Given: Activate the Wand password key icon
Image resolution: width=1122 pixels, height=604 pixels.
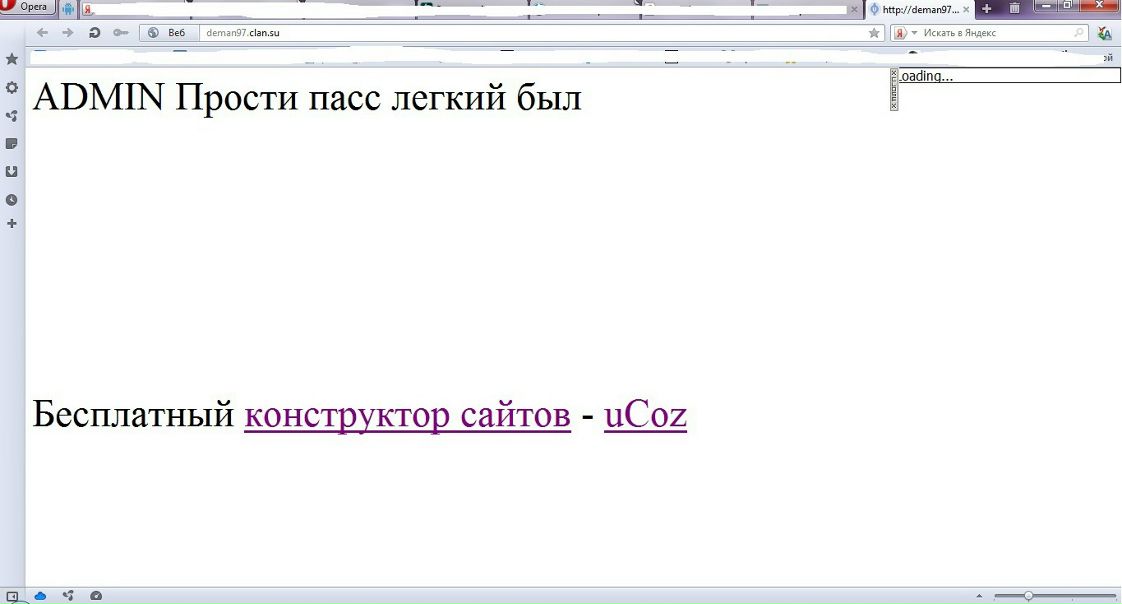Looking at the screenshot, I should [x=120, y=32].
